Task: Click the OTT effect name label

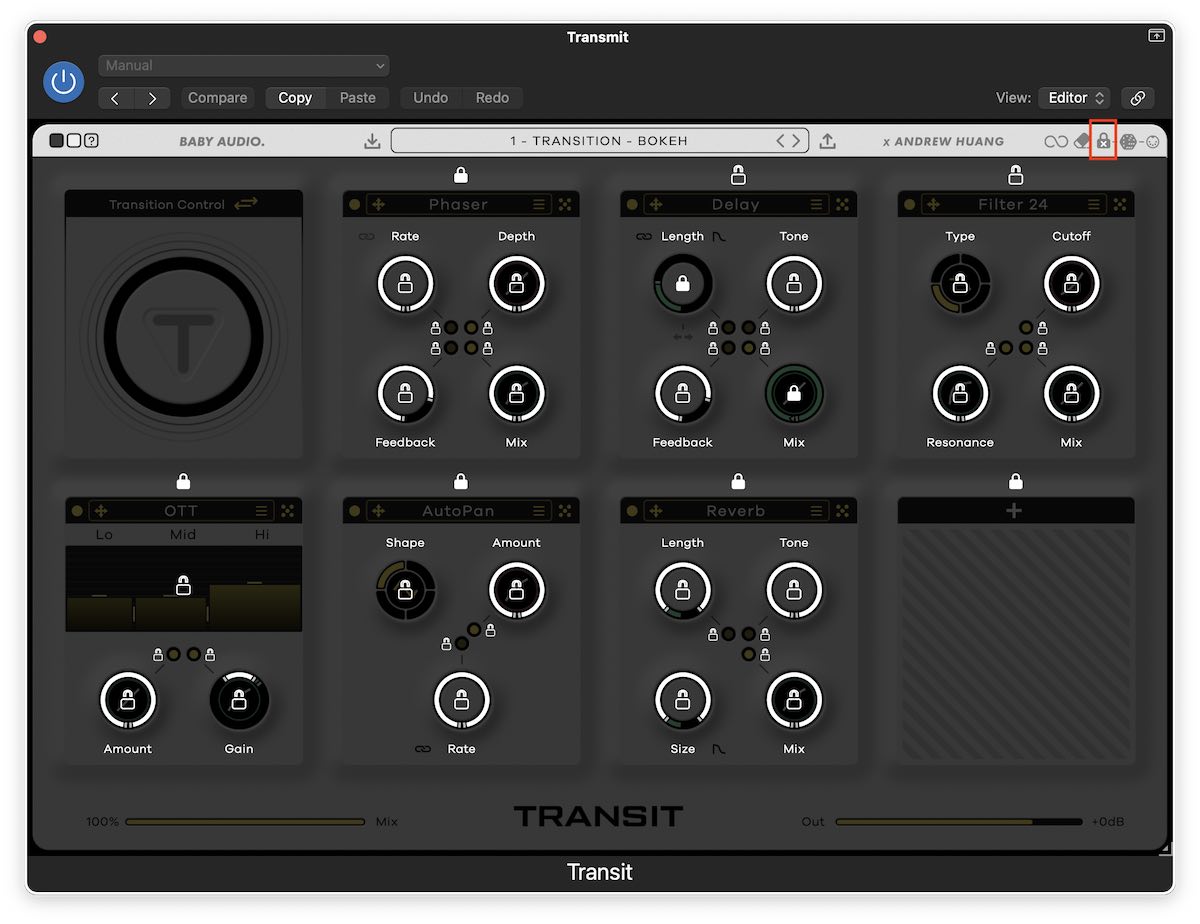Action: (181, 511)
